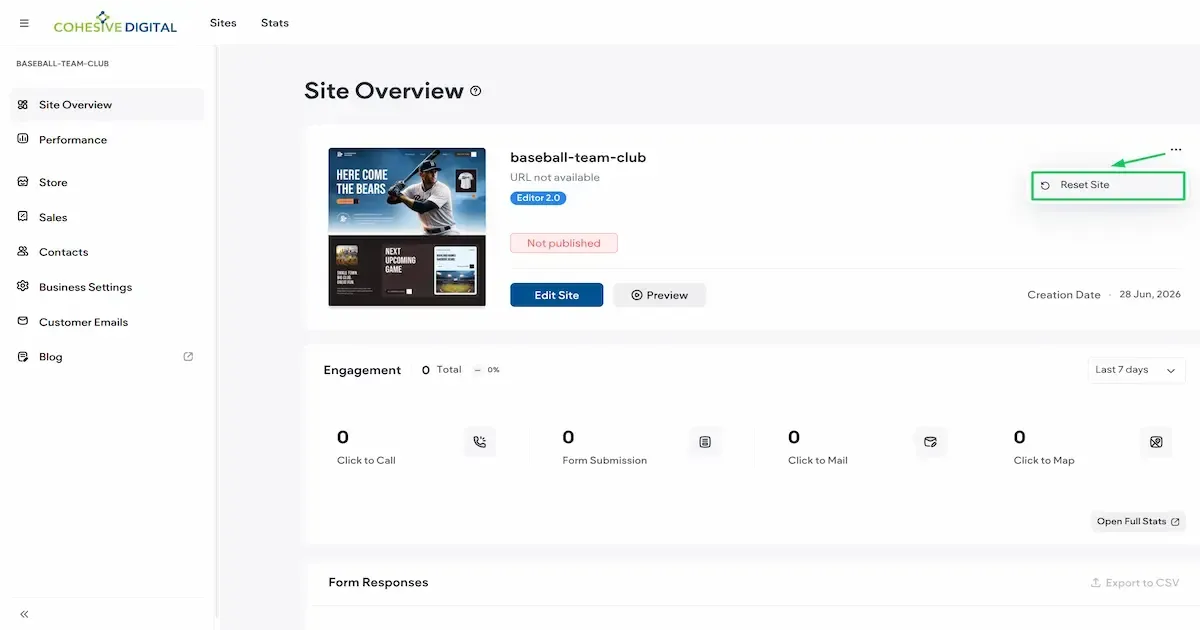Click the help icon beside Site Overview
The width and height of the screenshot is (1200, 630).
(476, 91)
